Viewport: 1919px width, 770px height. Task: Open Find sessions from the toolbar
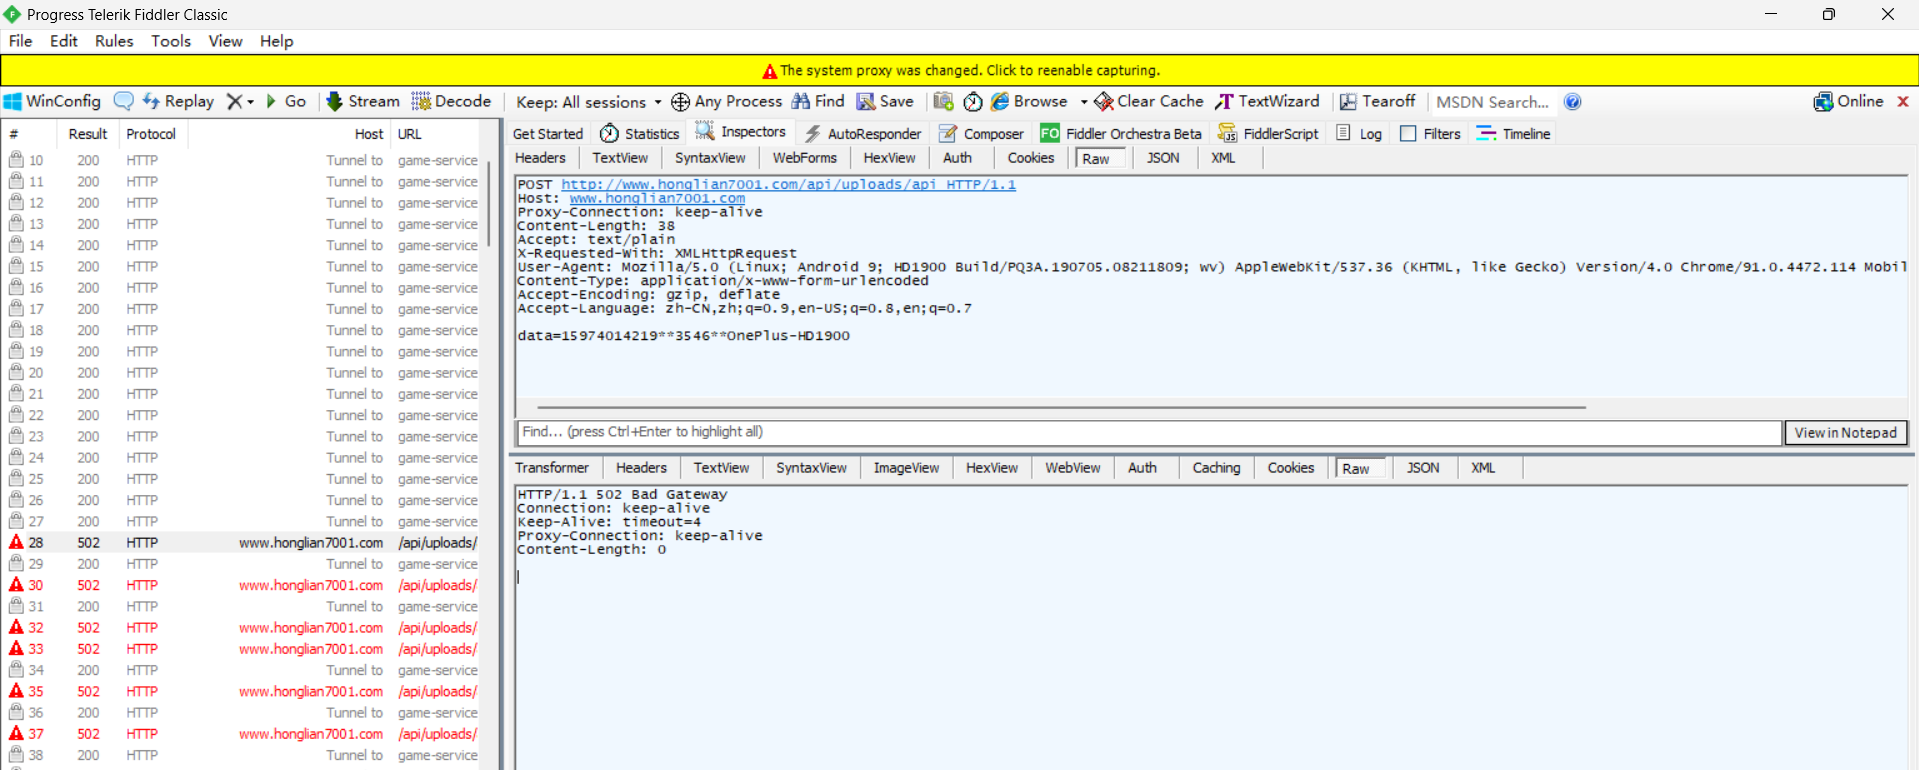coord(818,101)
